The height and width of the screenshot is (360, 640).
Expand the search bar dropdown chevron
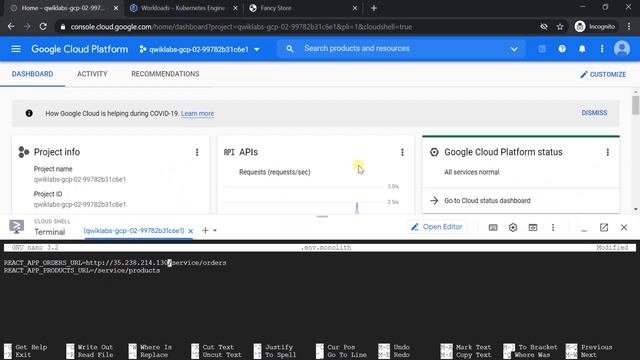click(x=514, y=49)
